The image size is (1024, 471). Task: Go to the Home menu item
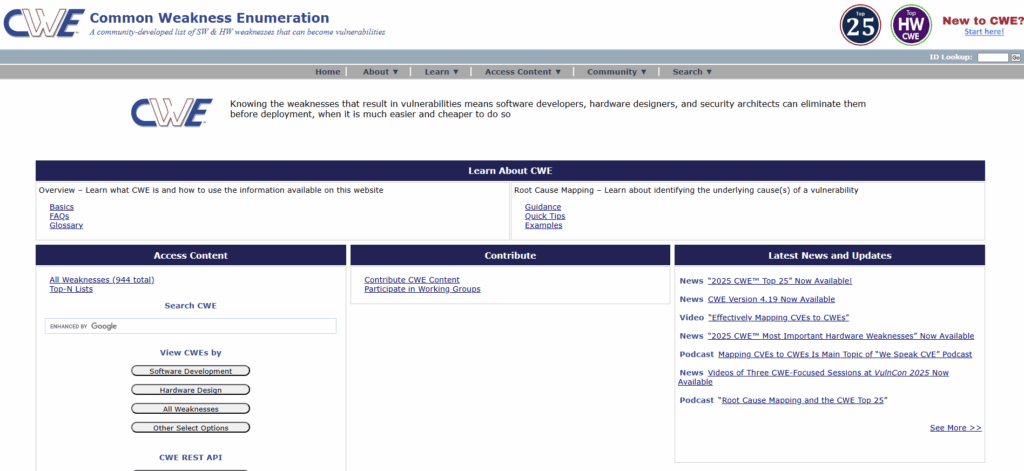click(327, 72)
